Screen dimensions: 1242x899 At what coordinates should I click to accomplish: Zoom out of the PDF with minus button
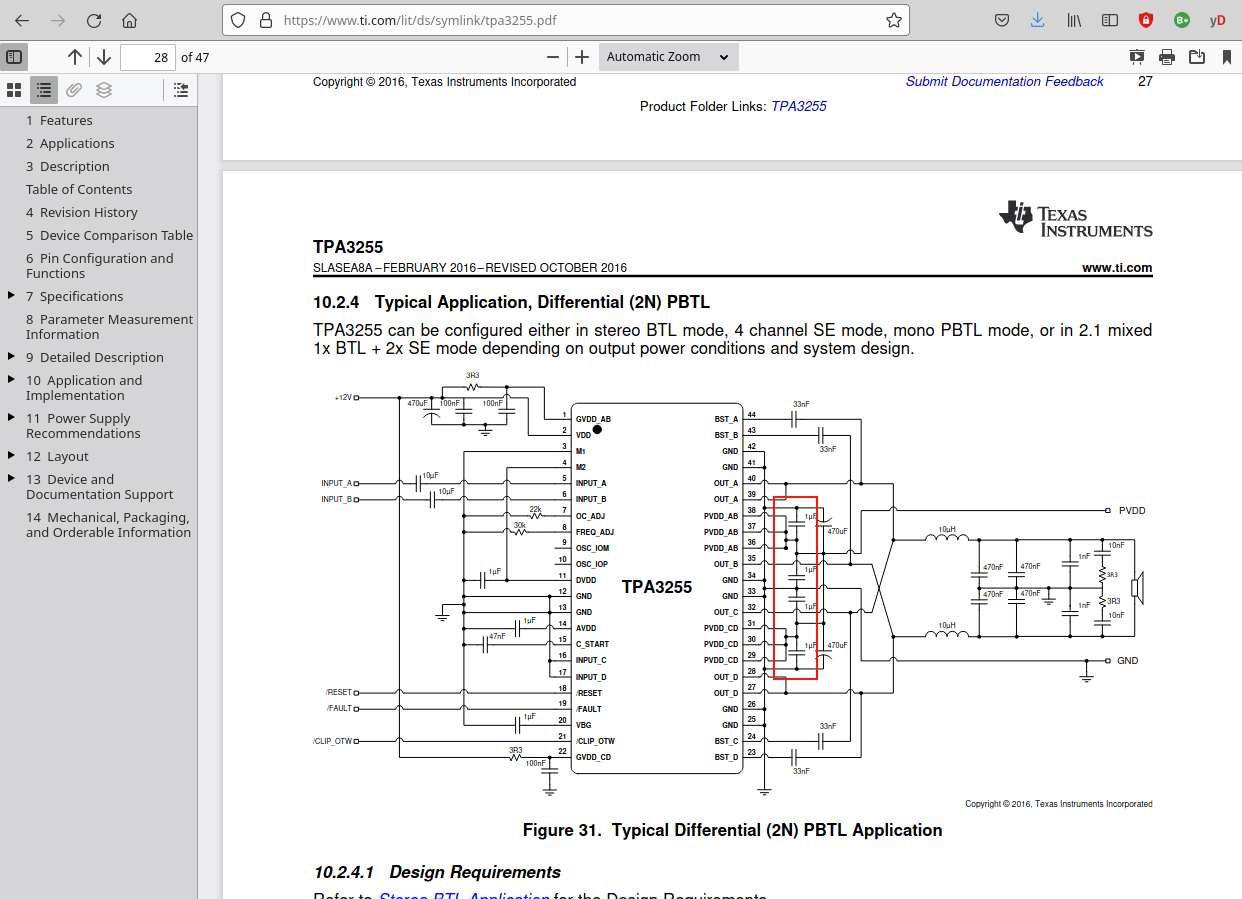(x=553, y=57)
